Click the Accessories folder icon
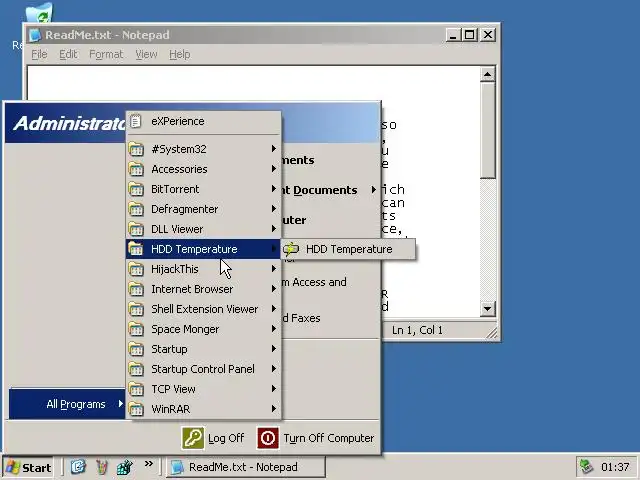This screenshot has height=480, width=640. coord(136,169)
